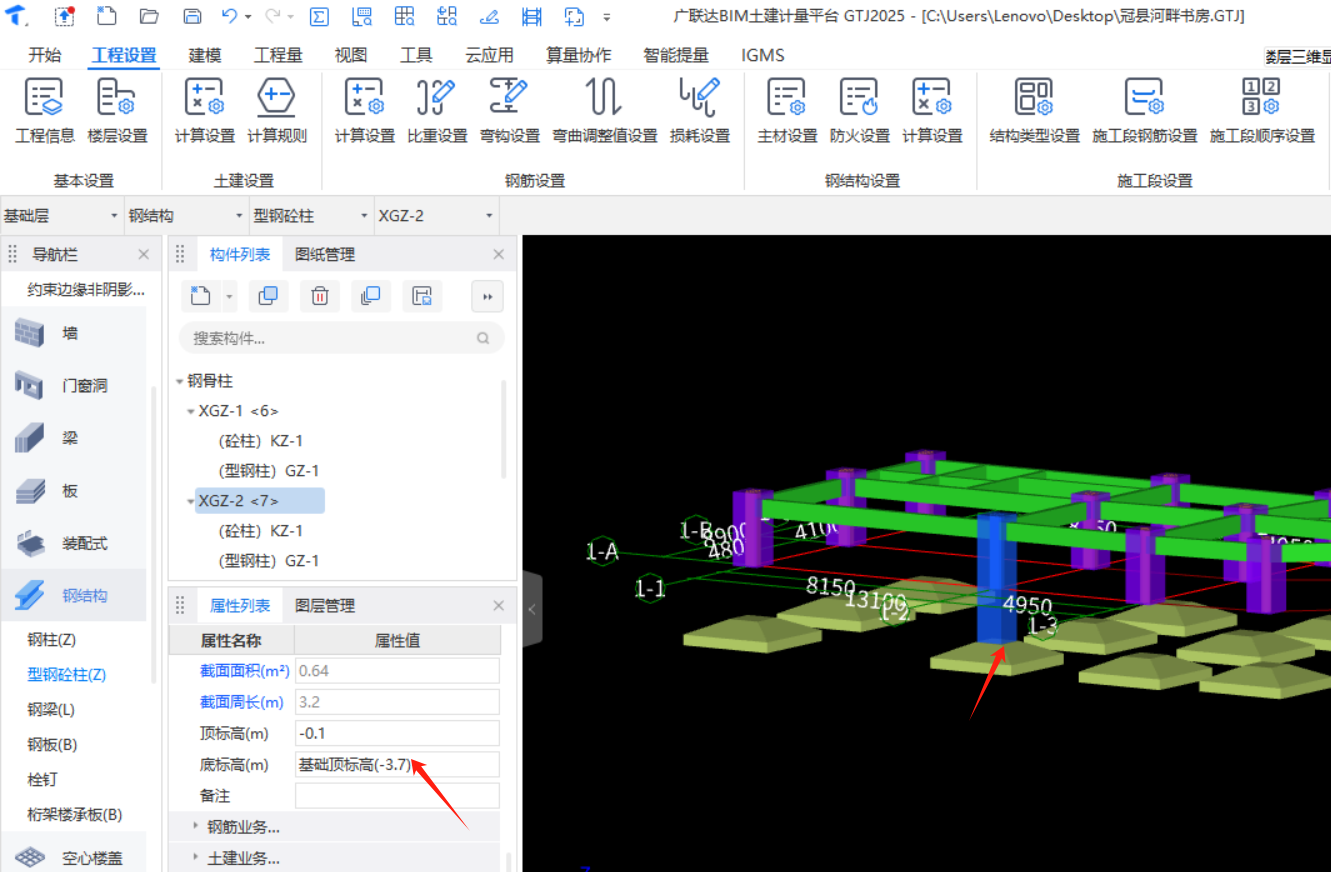Select 桁架楼承板(B) in the steel structure list
The image size is (1331, 872).
pyautogui.click(x=75, y=814)
